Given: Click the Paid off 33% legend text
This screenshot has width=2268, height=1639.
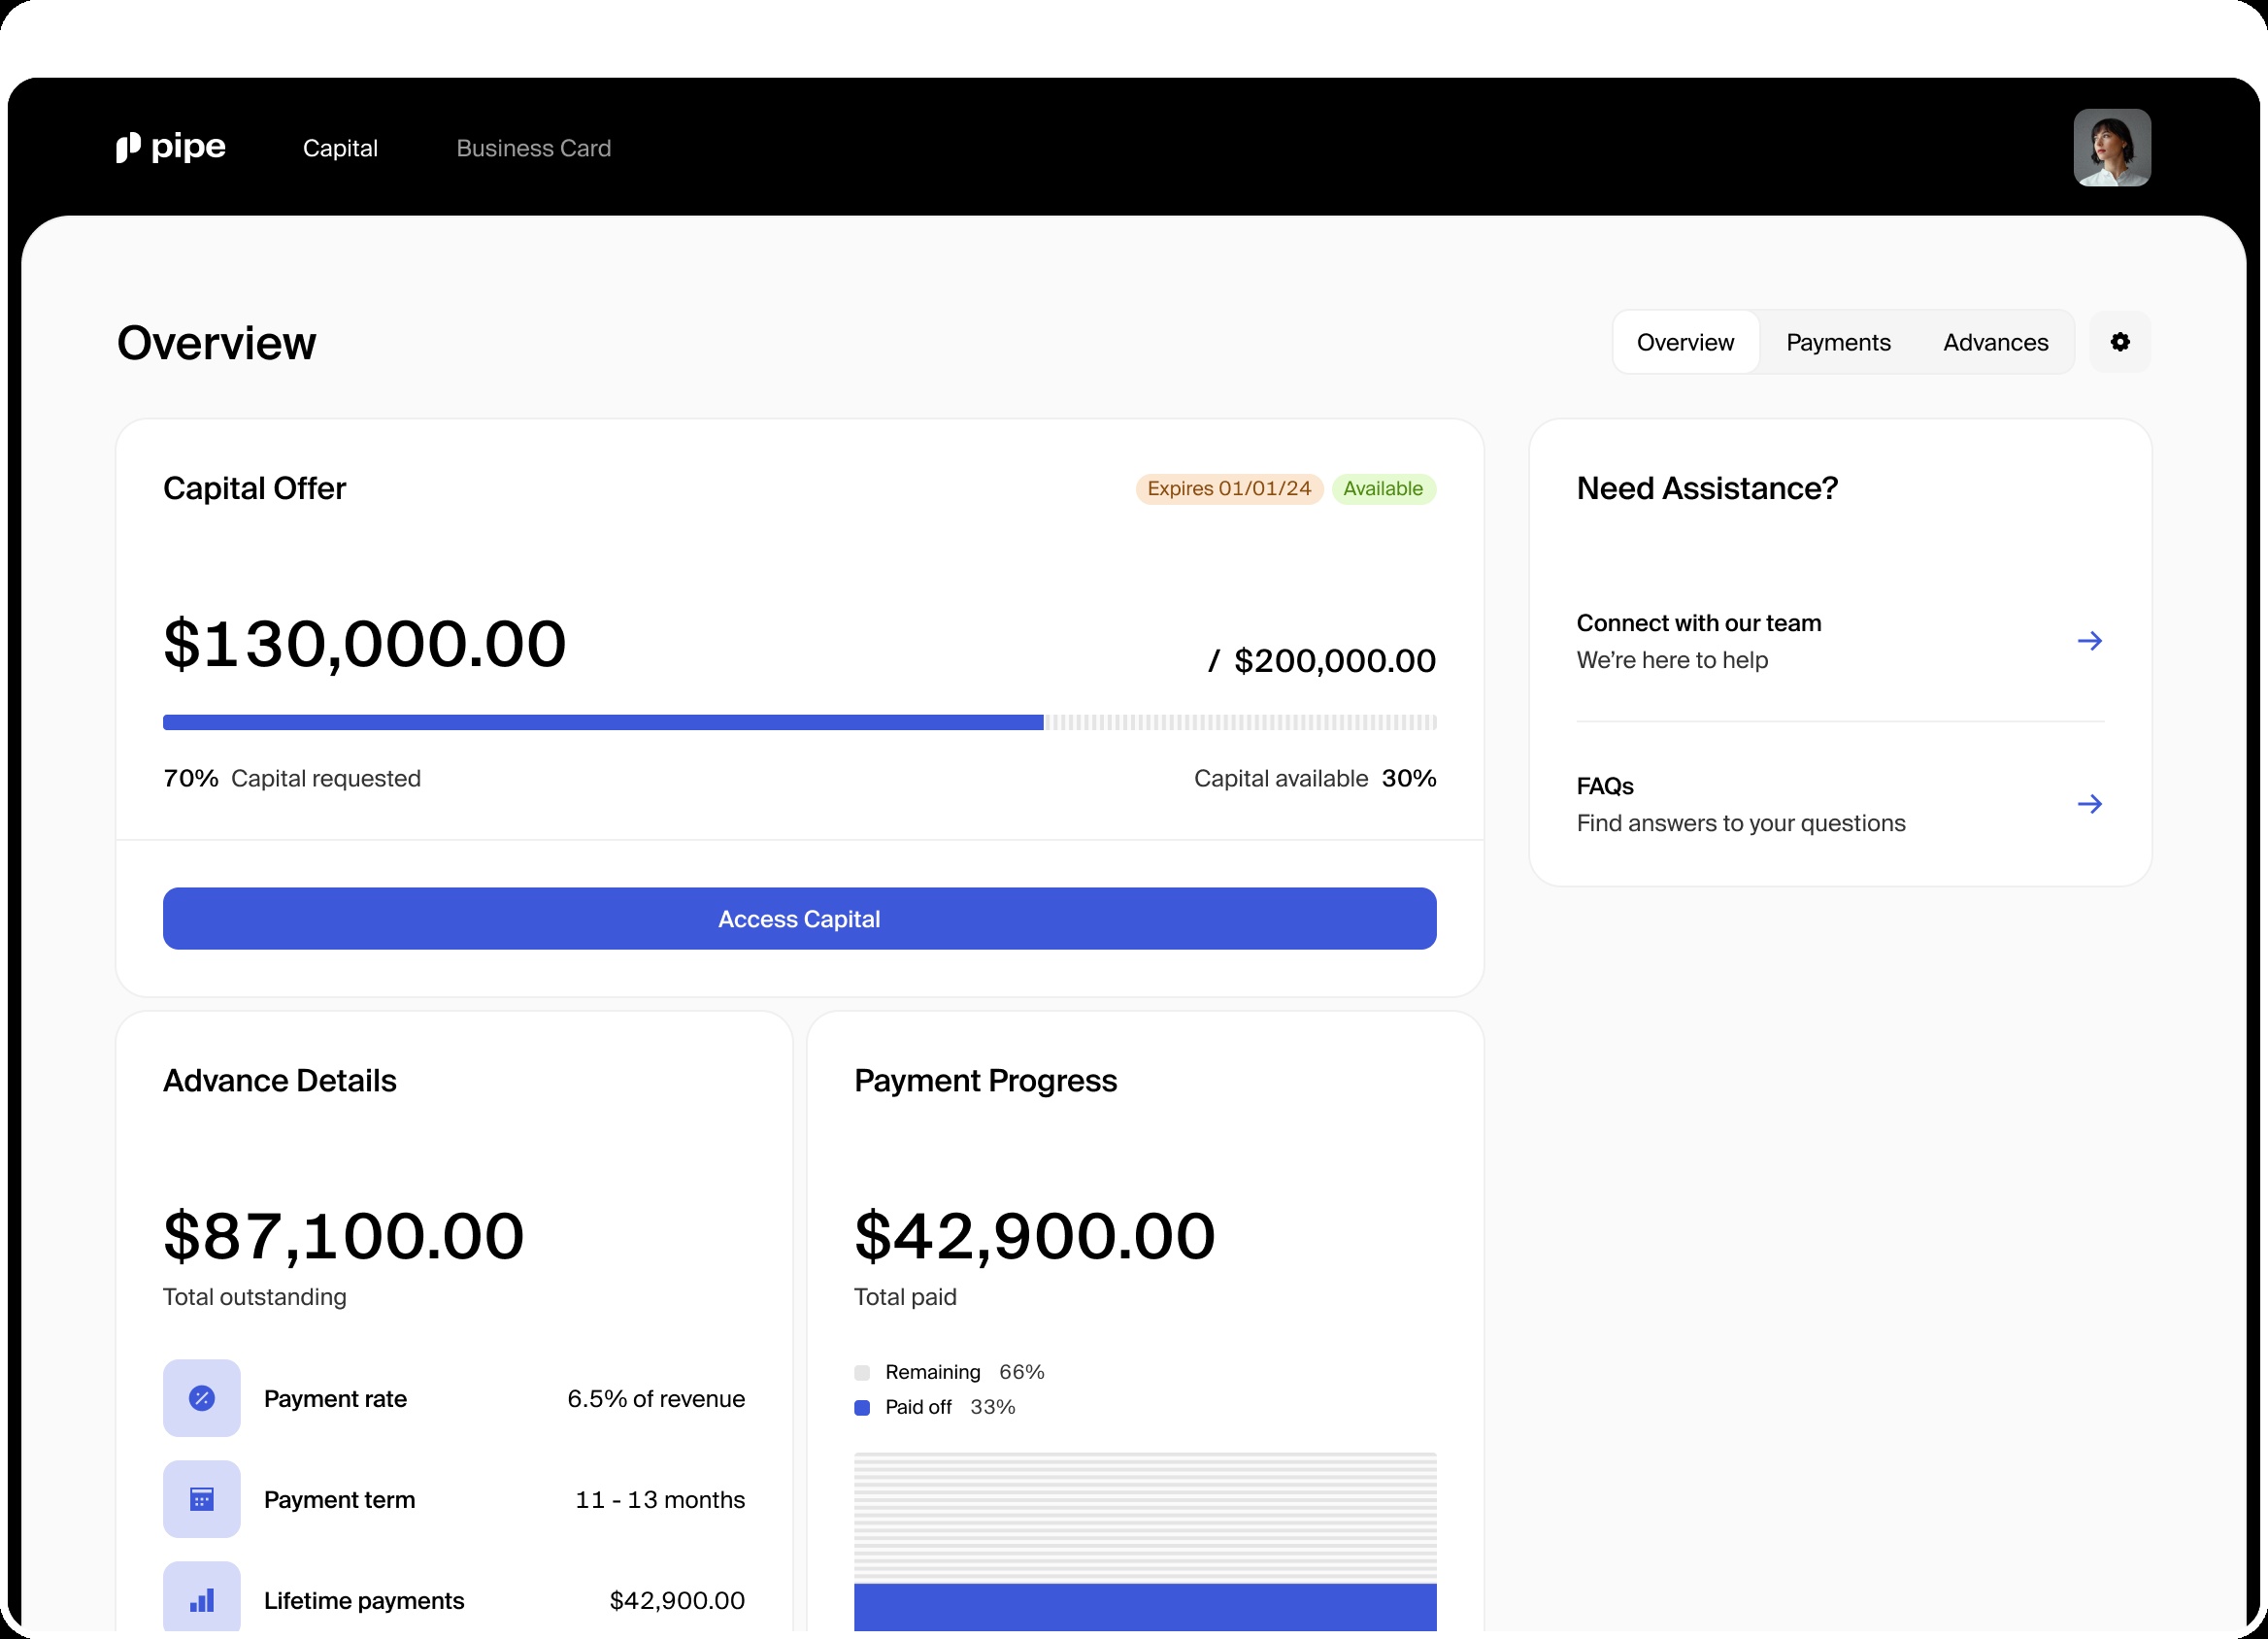Looking at the screenshot, I should 950,1407.
